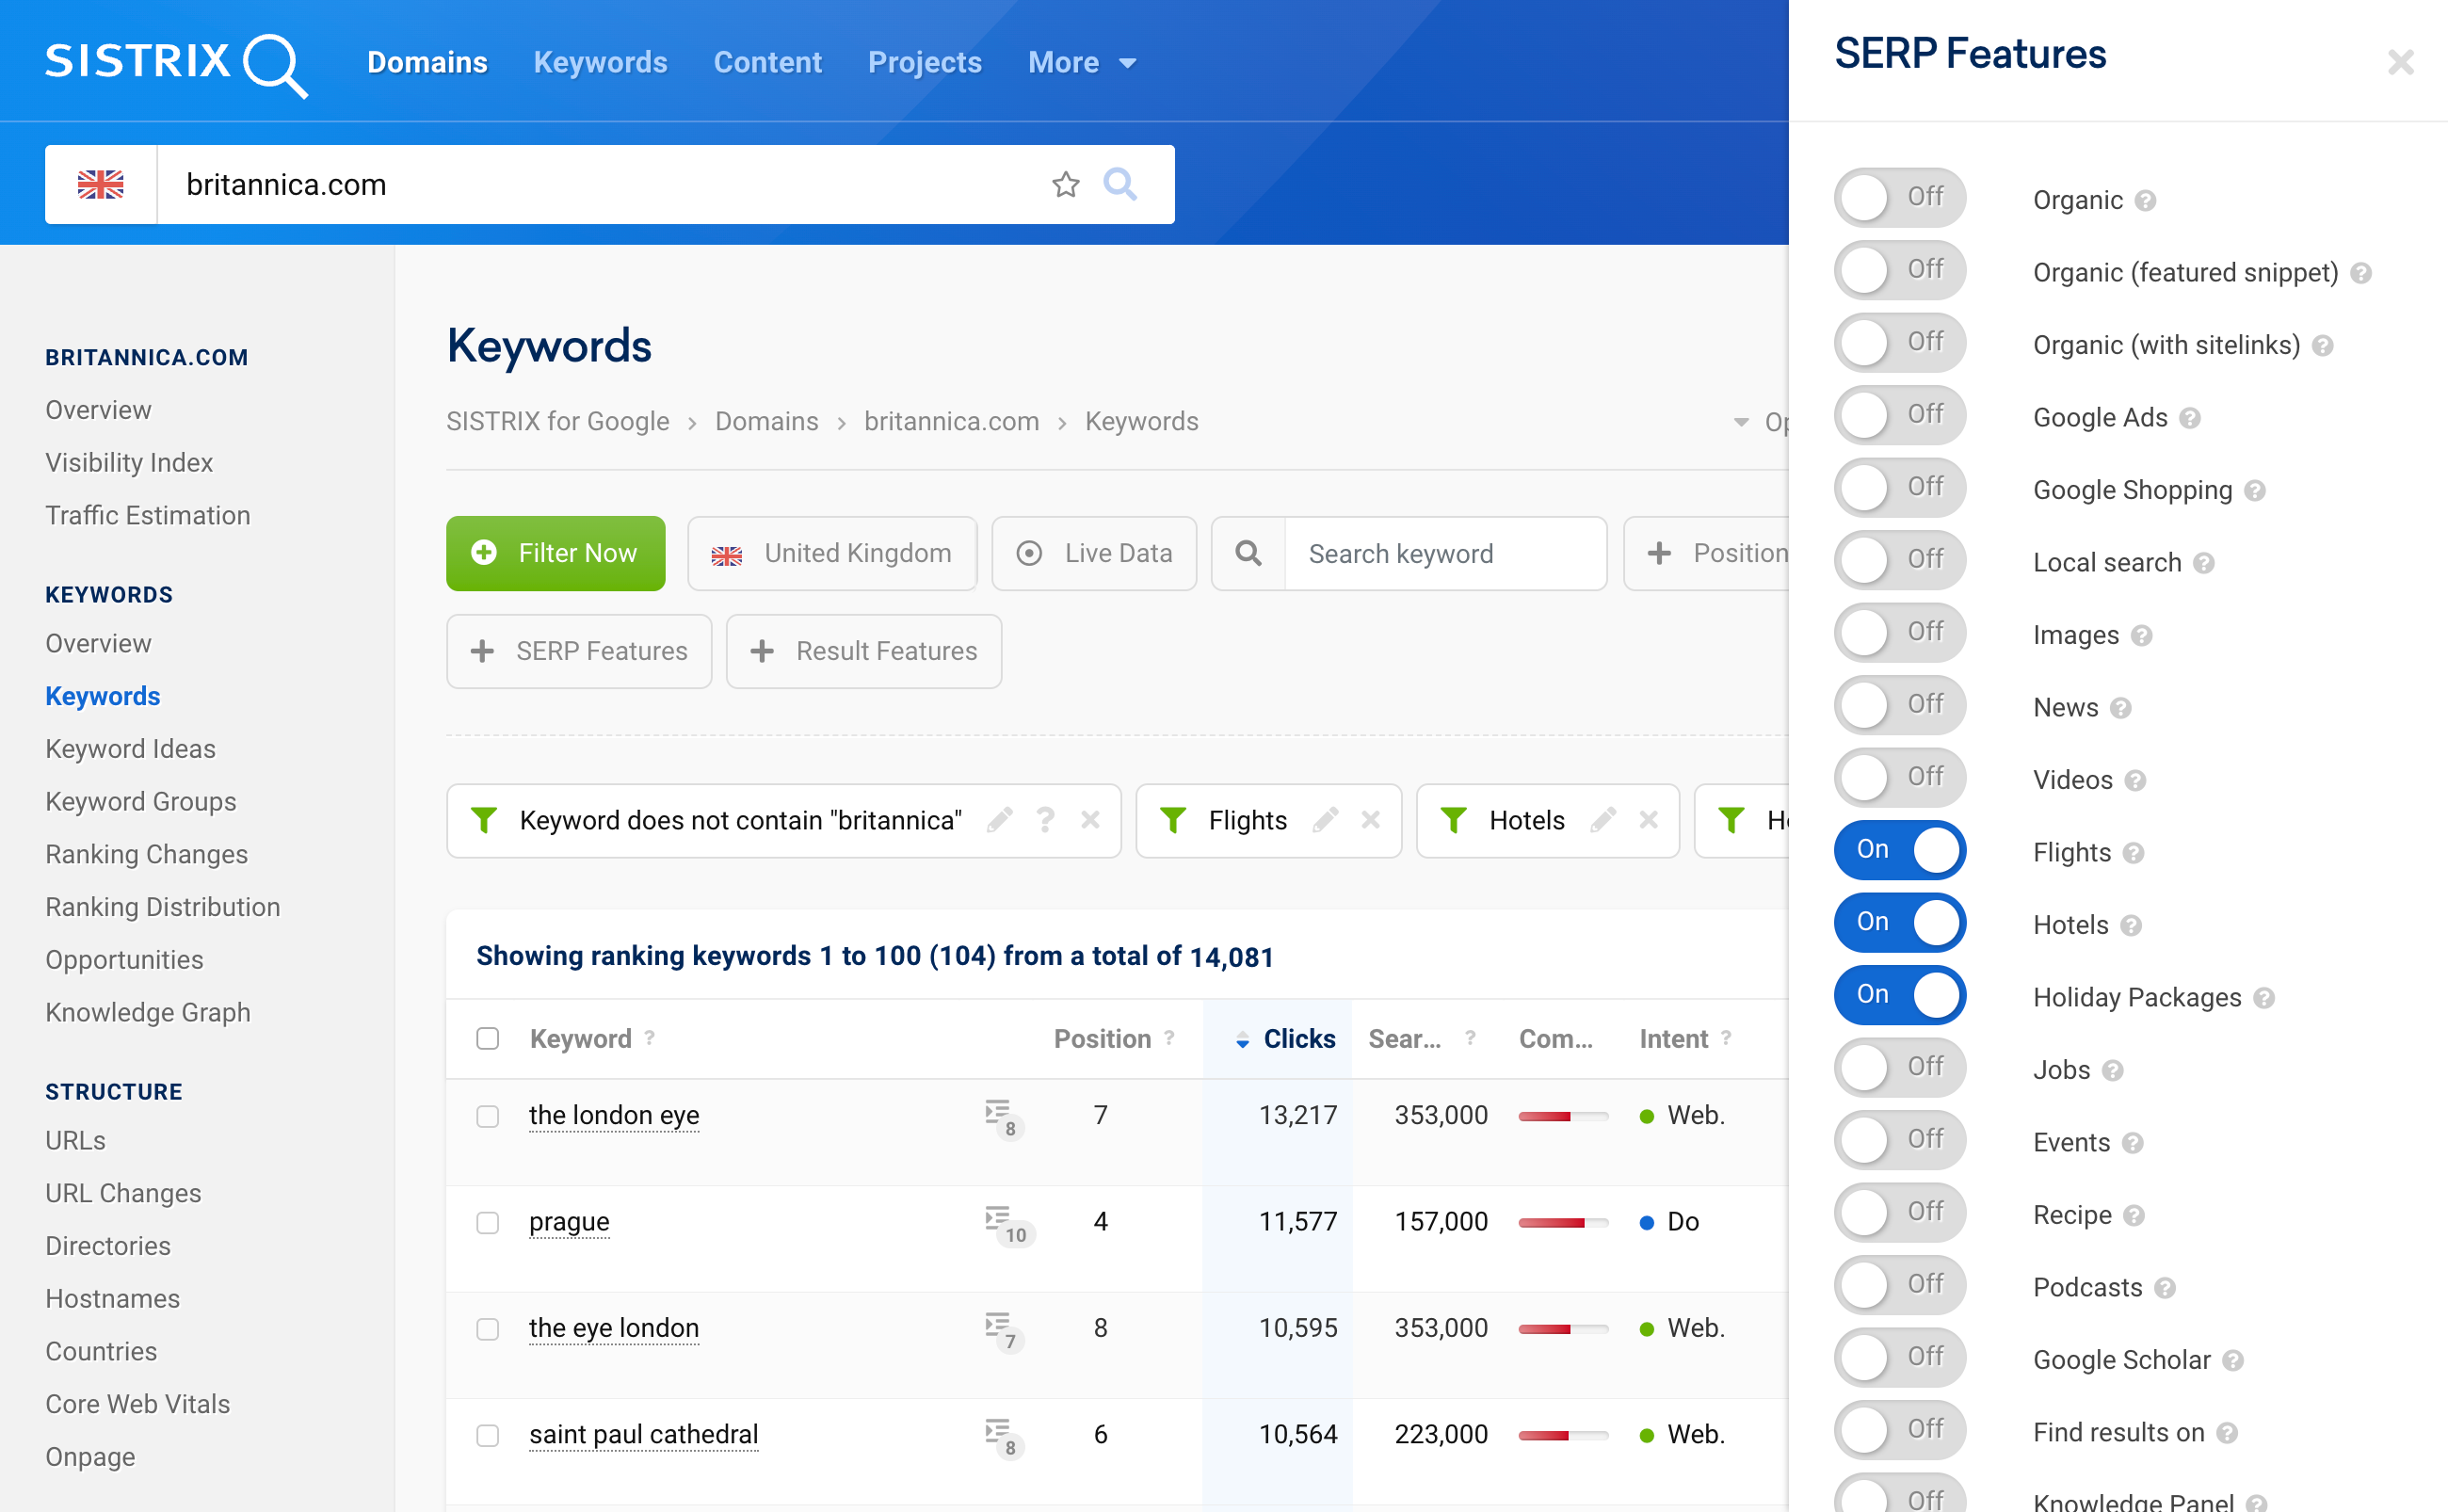Screen dimensions: 2448x1512
Task: Click 'SISTRIX for Google' breadcrumb
Action: pos(557,421)
